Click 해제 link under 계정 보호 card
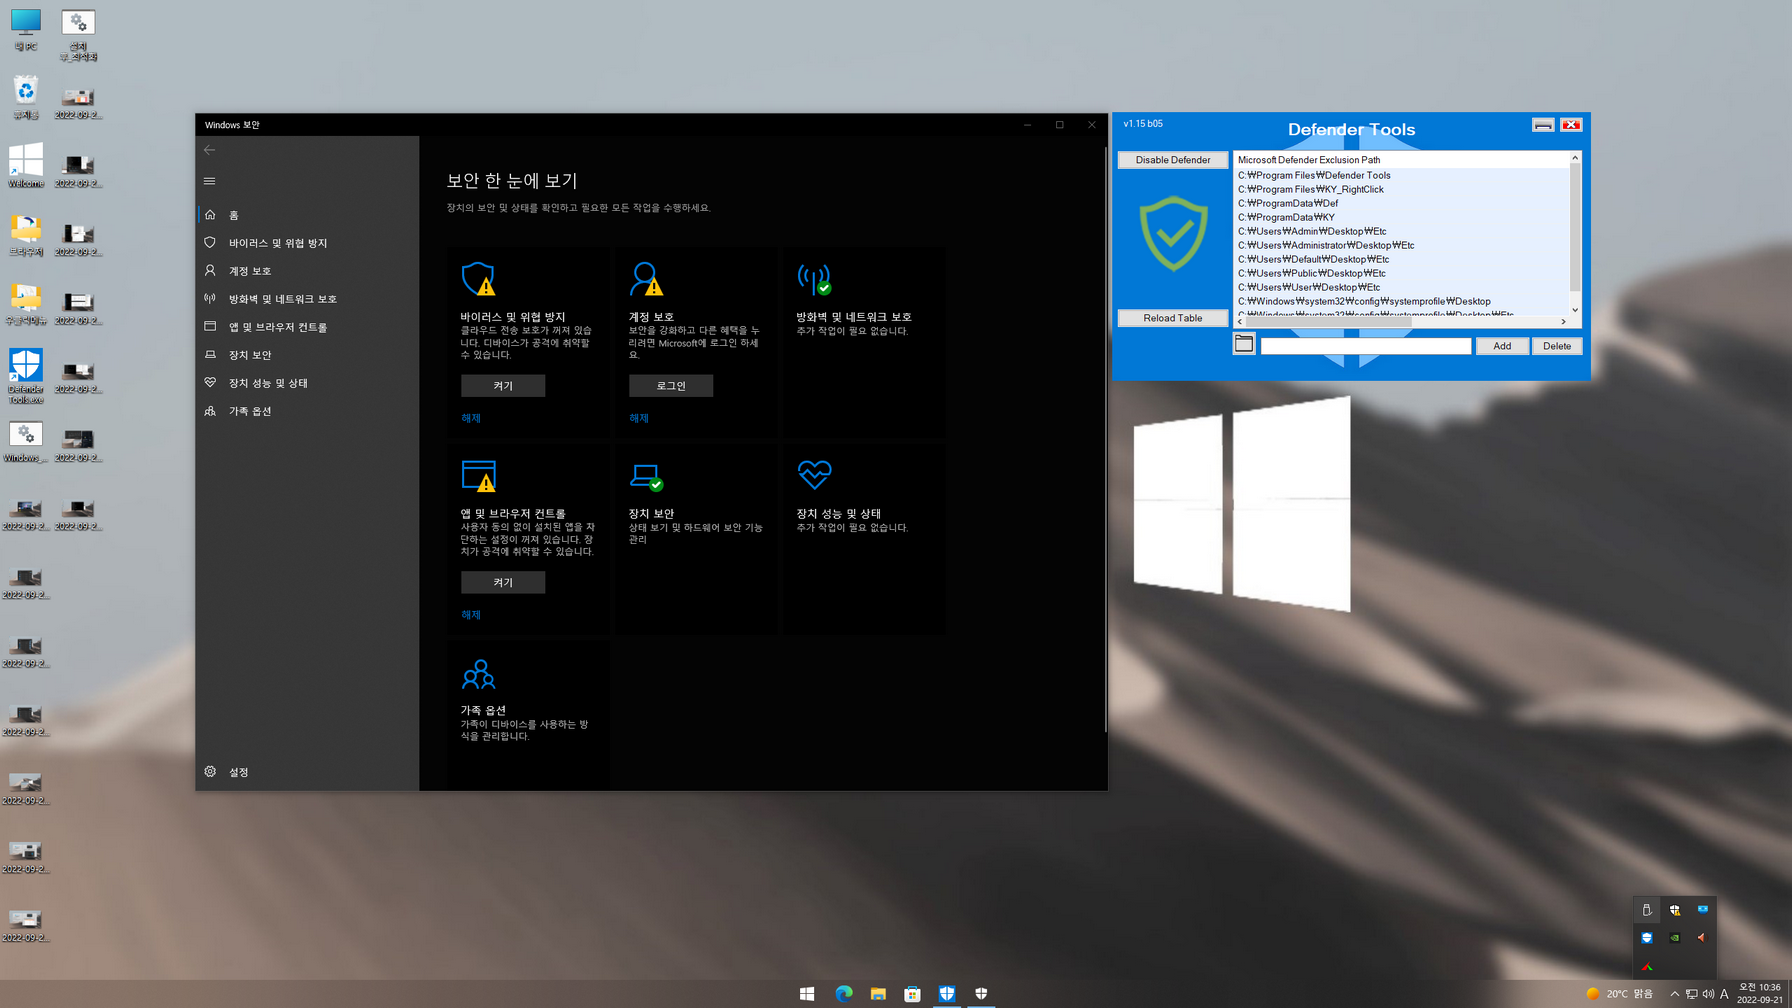Viewport: 1792px width, 1008px height. click(639, 418)
